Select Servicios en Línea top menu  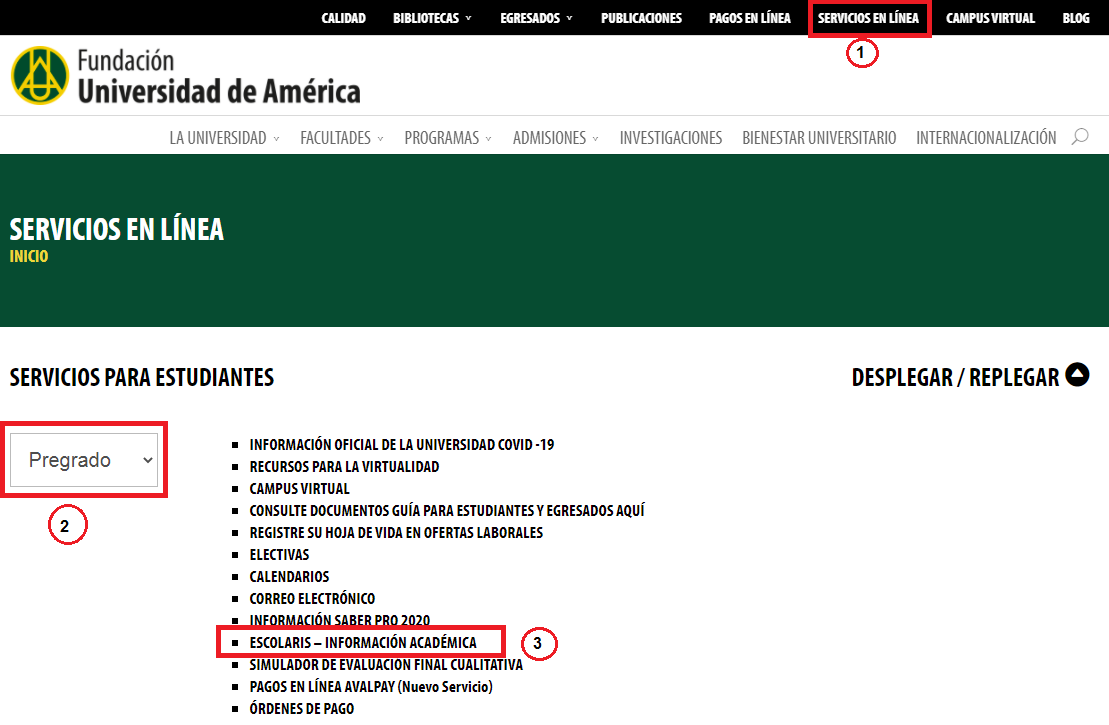coord(869,18)
